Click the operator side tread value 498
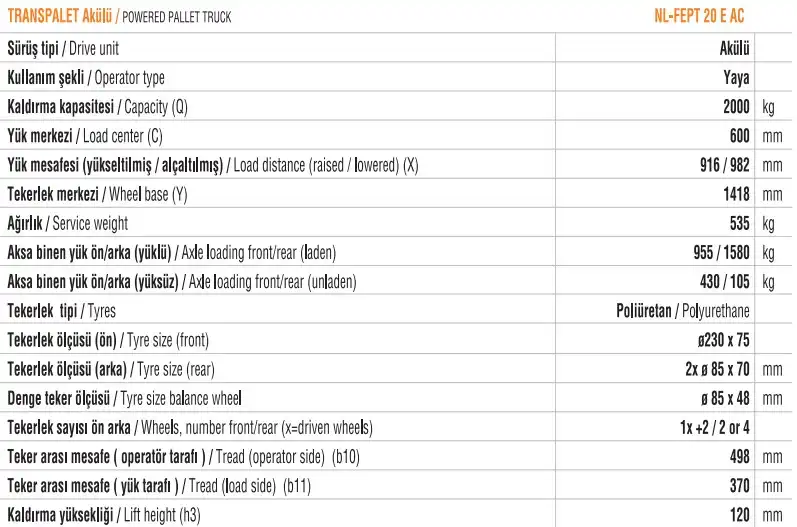Screen dimensions: 797x527 (x=740, y=457)
